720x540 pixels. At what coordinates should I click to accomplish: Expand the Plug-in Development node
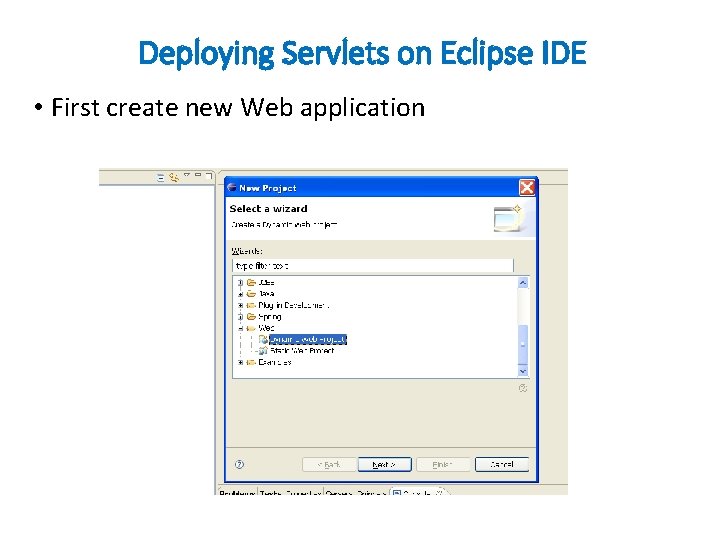[240, 305]
